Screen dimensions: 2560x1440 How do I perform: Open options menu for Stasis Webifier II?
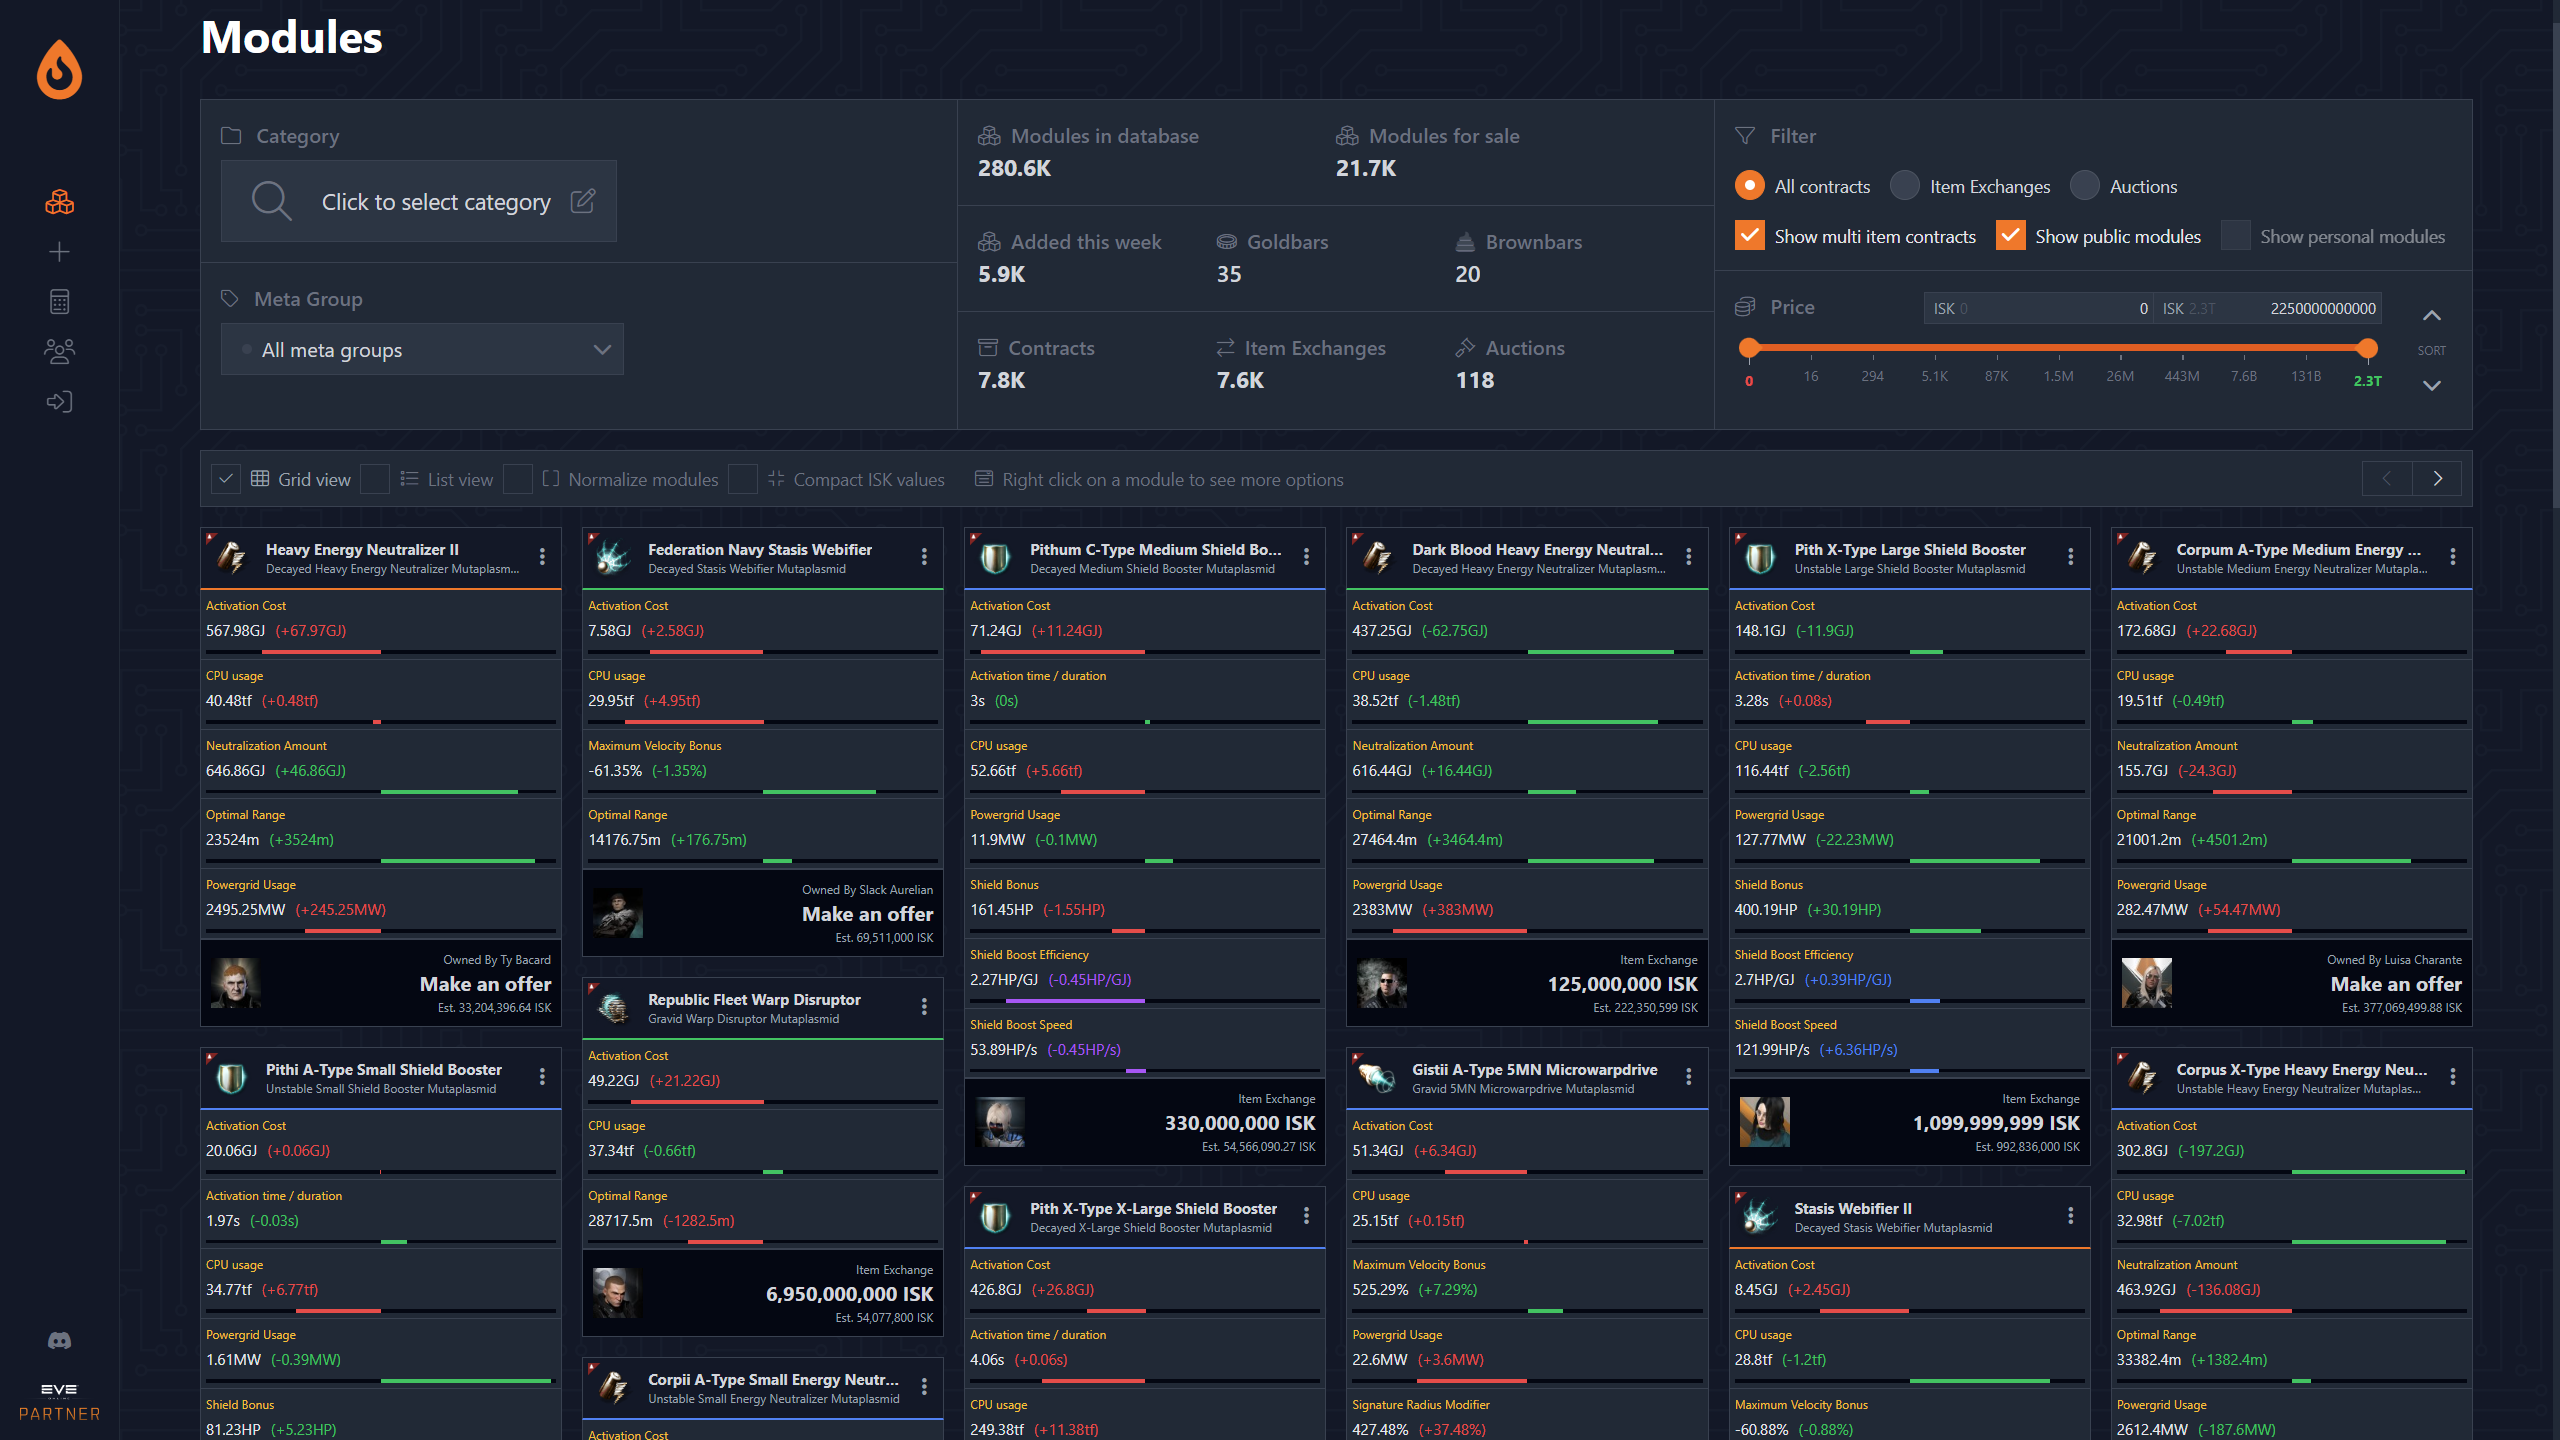coord(2071,1215)
